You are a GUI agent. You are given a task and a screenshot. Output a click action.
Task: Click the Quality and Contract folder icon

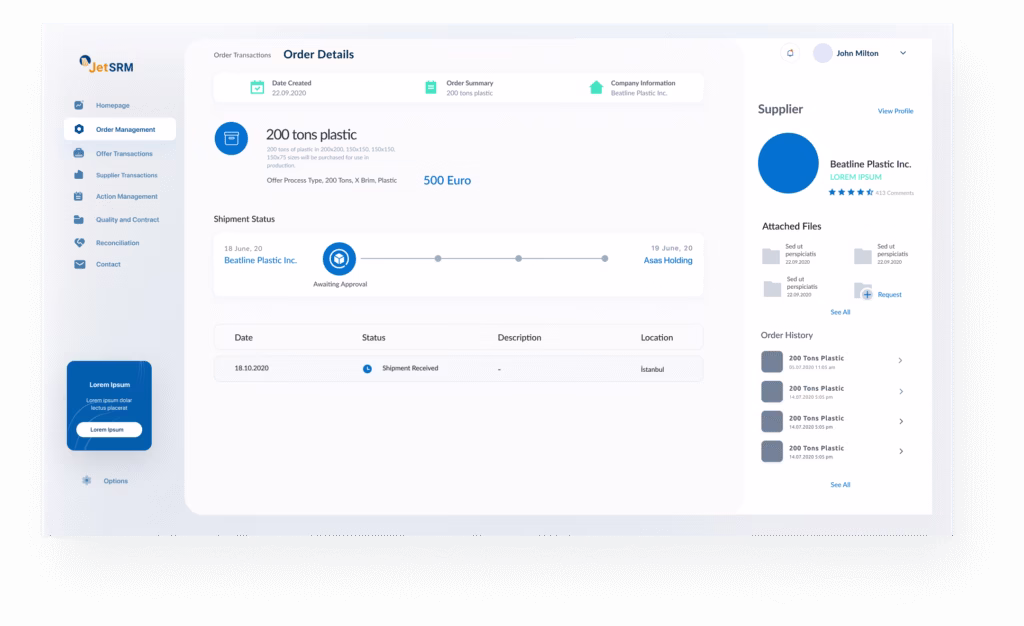(x=79, y=219)
